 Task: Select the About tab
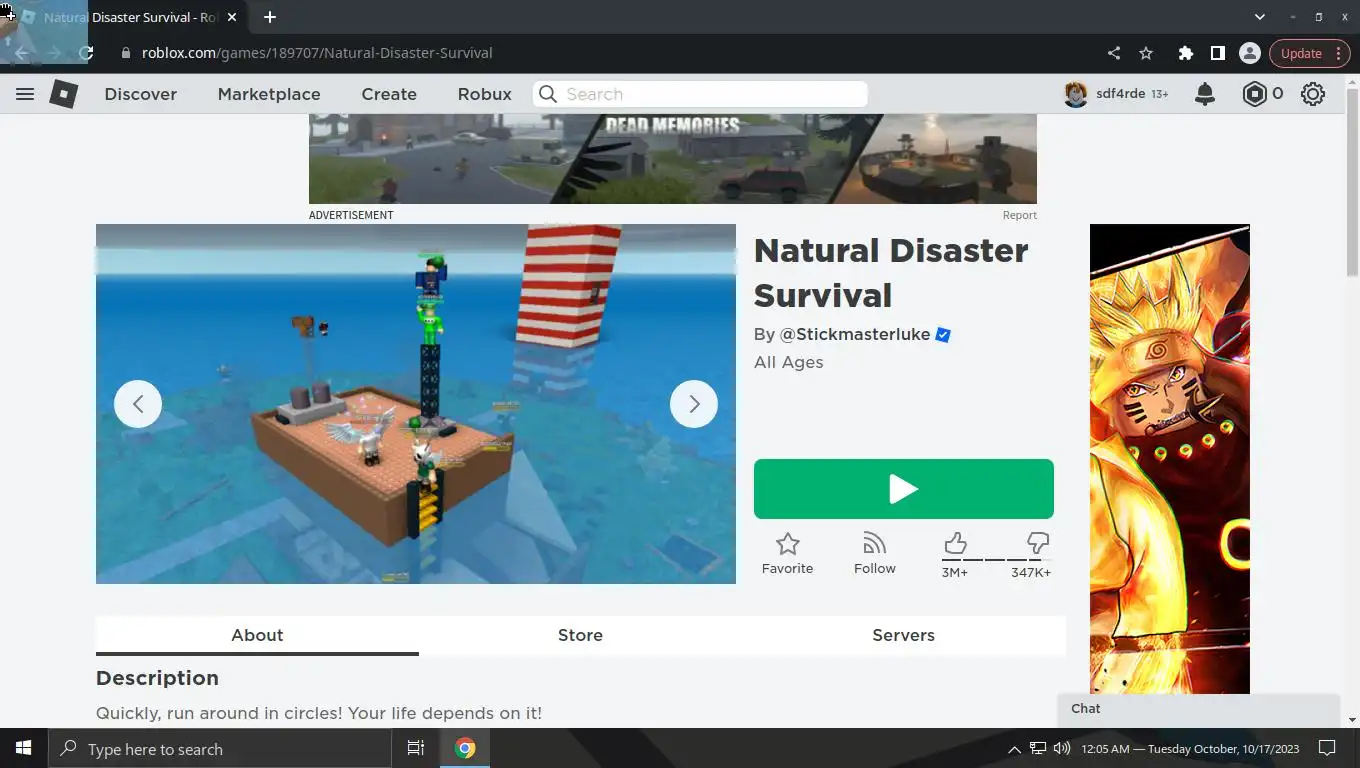(257, 635)
